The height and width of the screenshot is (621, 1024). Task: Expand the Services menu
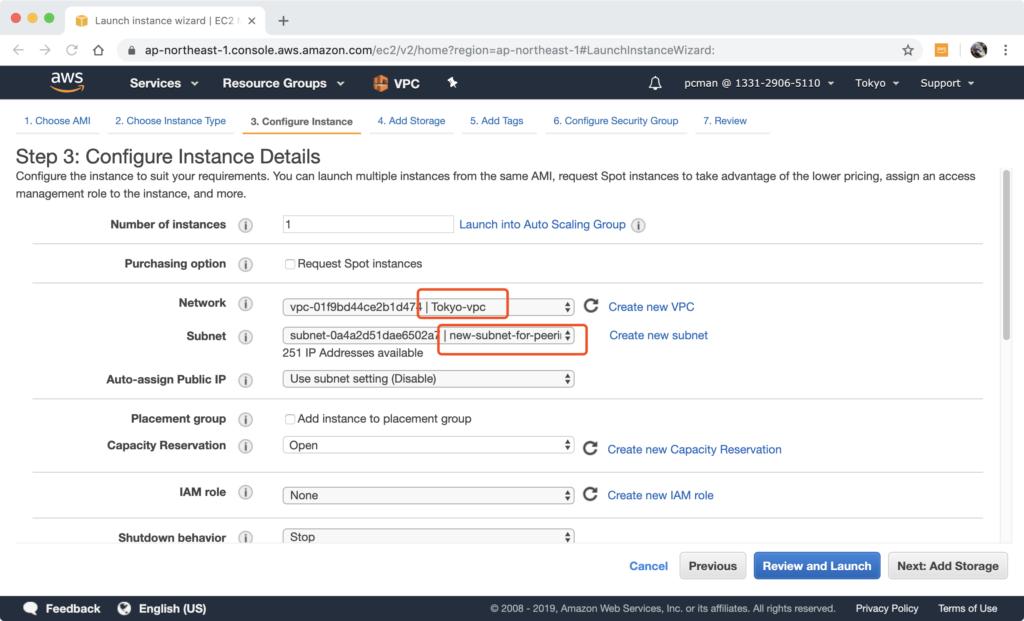point(164,83)
